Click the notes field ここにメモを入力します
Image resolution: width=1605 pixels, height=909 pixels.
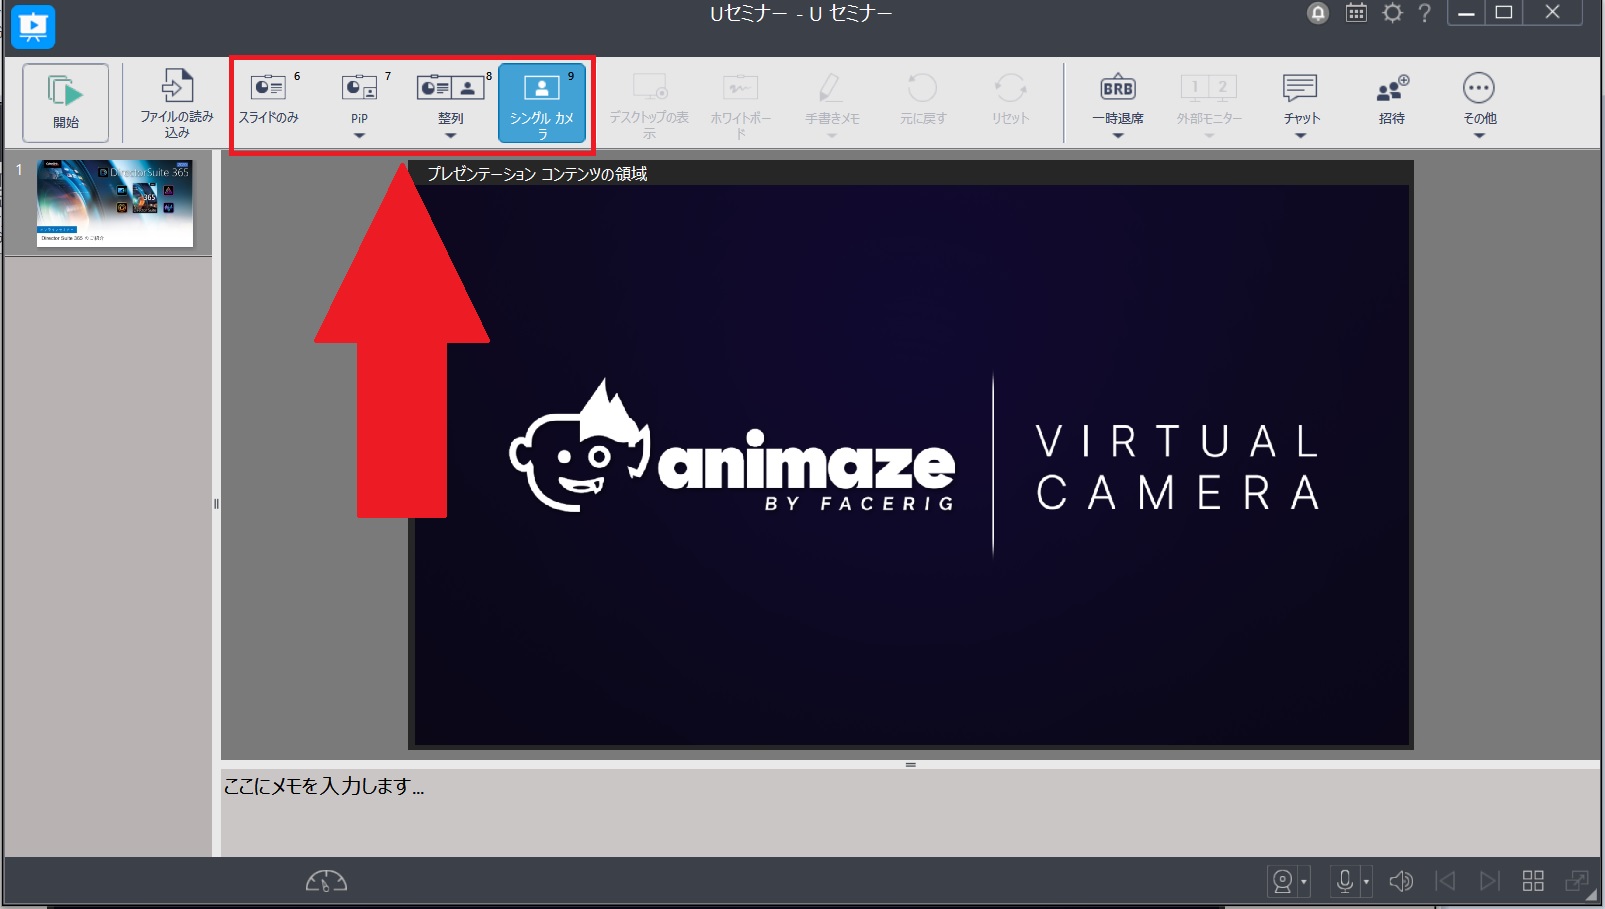point(910,812)
